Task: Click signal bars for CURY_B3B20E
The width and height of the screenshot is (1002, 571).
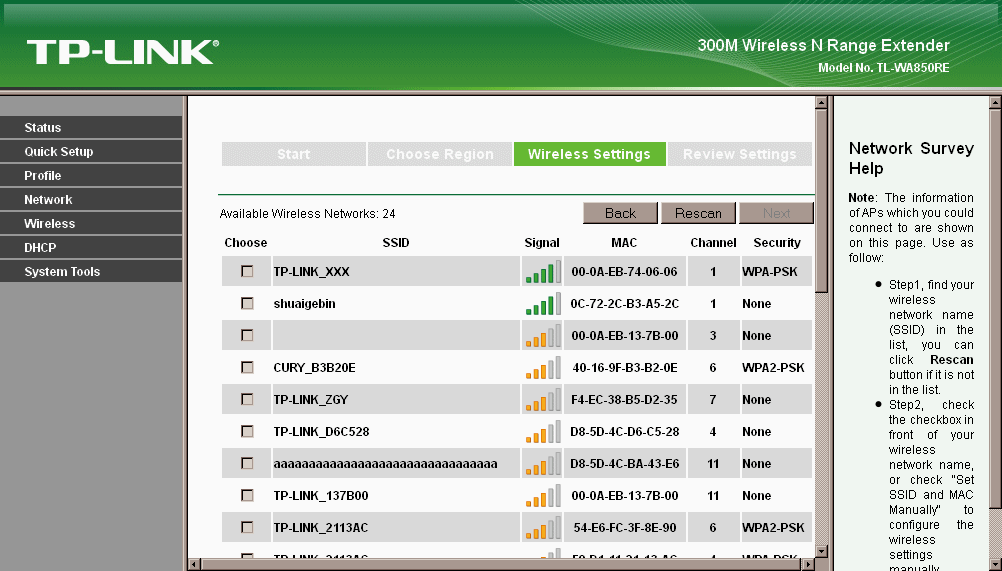Action: pyautogui.click(x=543, y=367)
